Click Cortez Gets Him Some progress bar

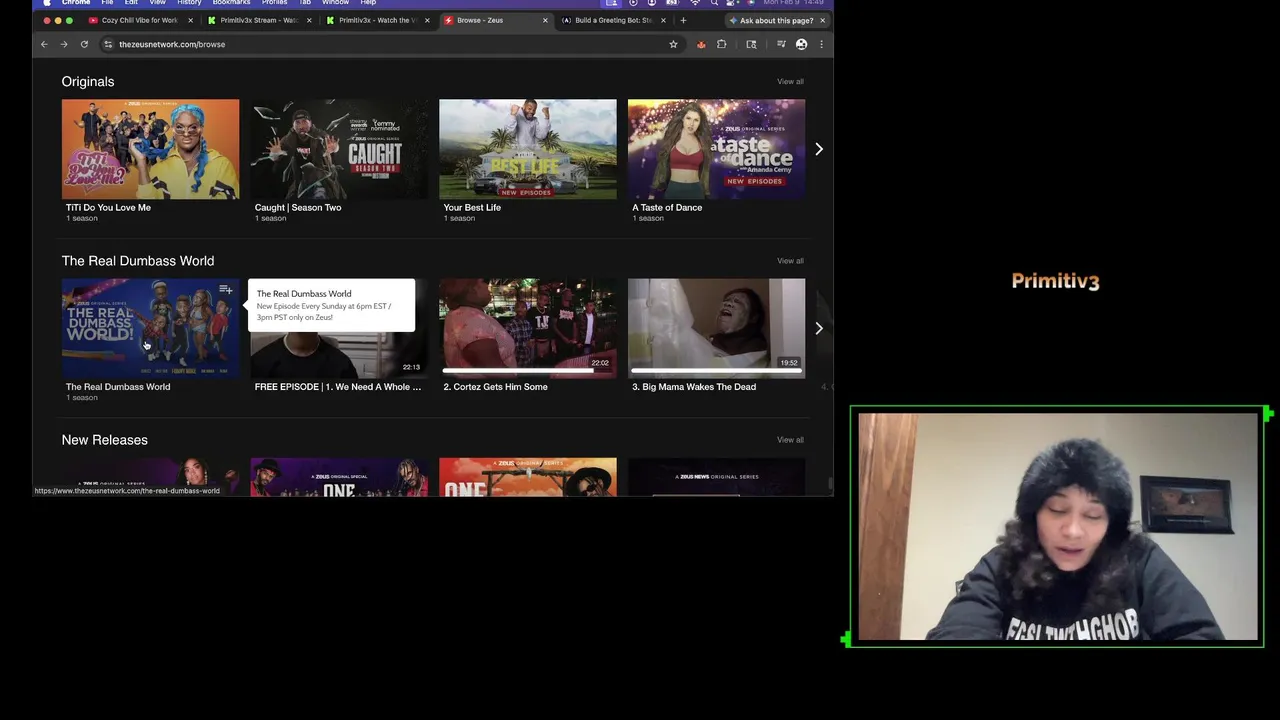point(527,371)
